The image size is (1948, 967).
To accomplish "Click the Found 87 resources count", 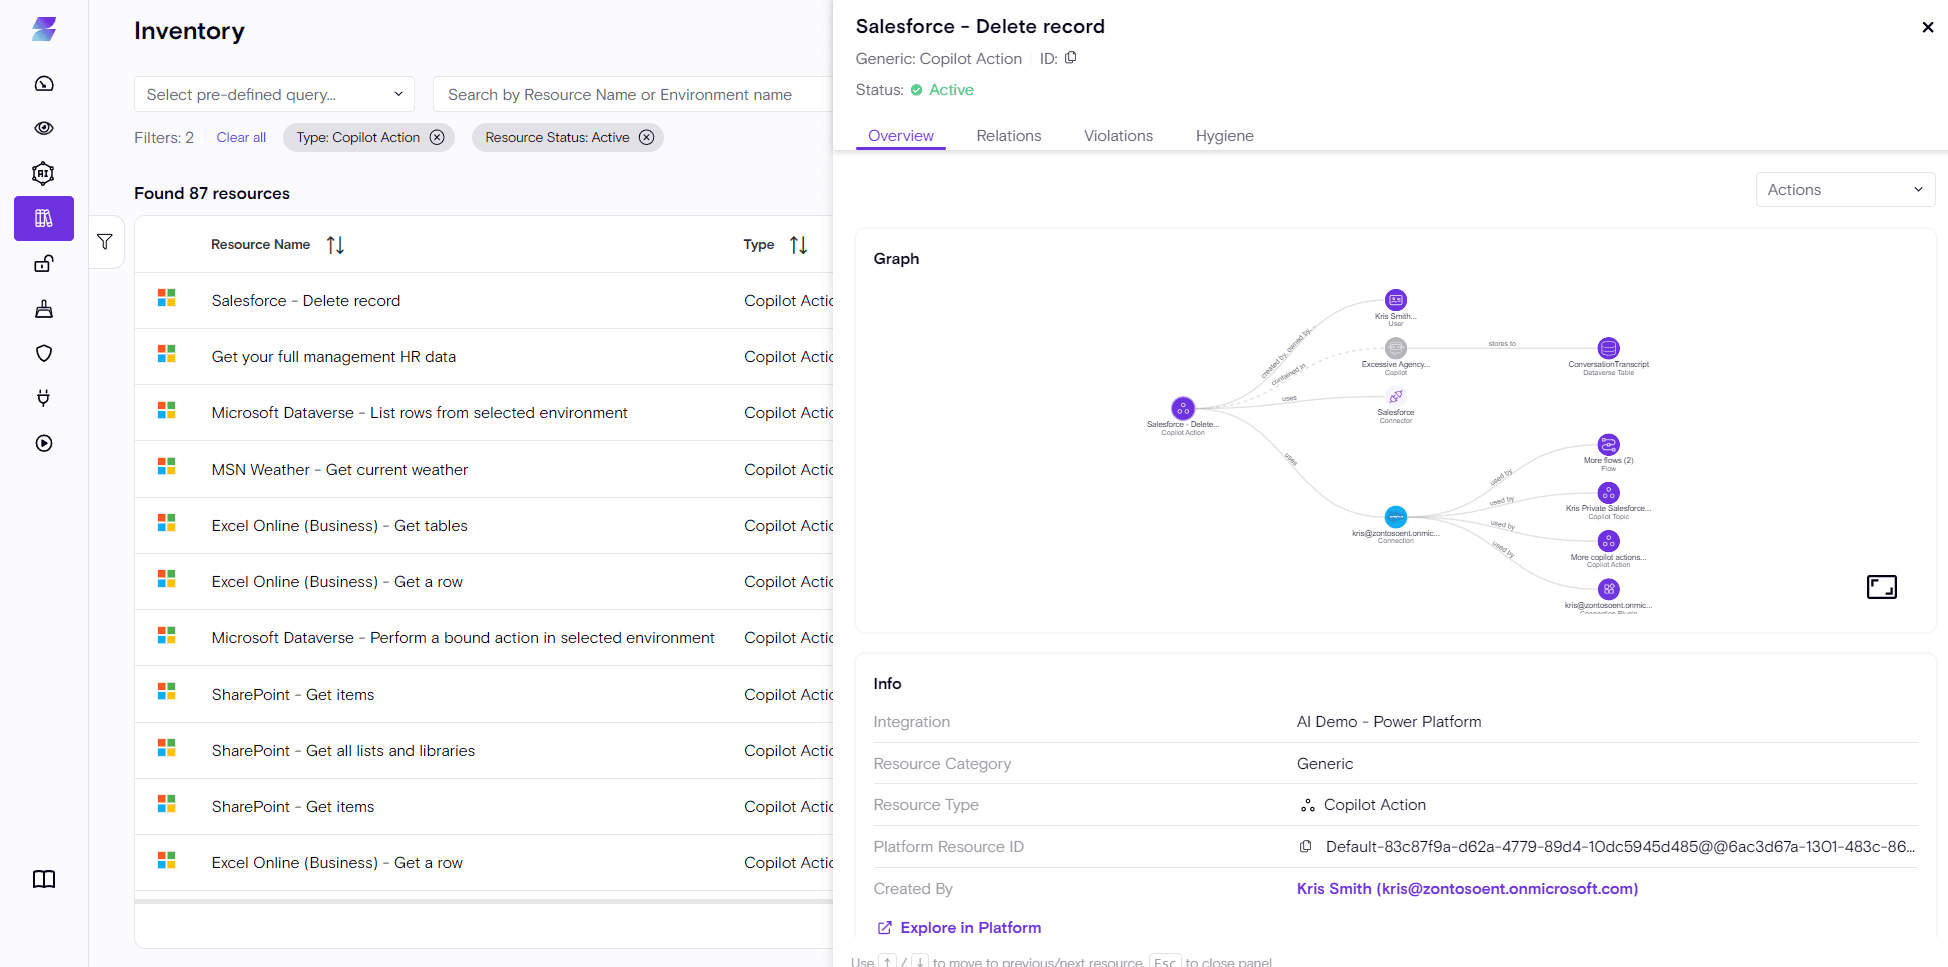I will [x=212, y=193].
